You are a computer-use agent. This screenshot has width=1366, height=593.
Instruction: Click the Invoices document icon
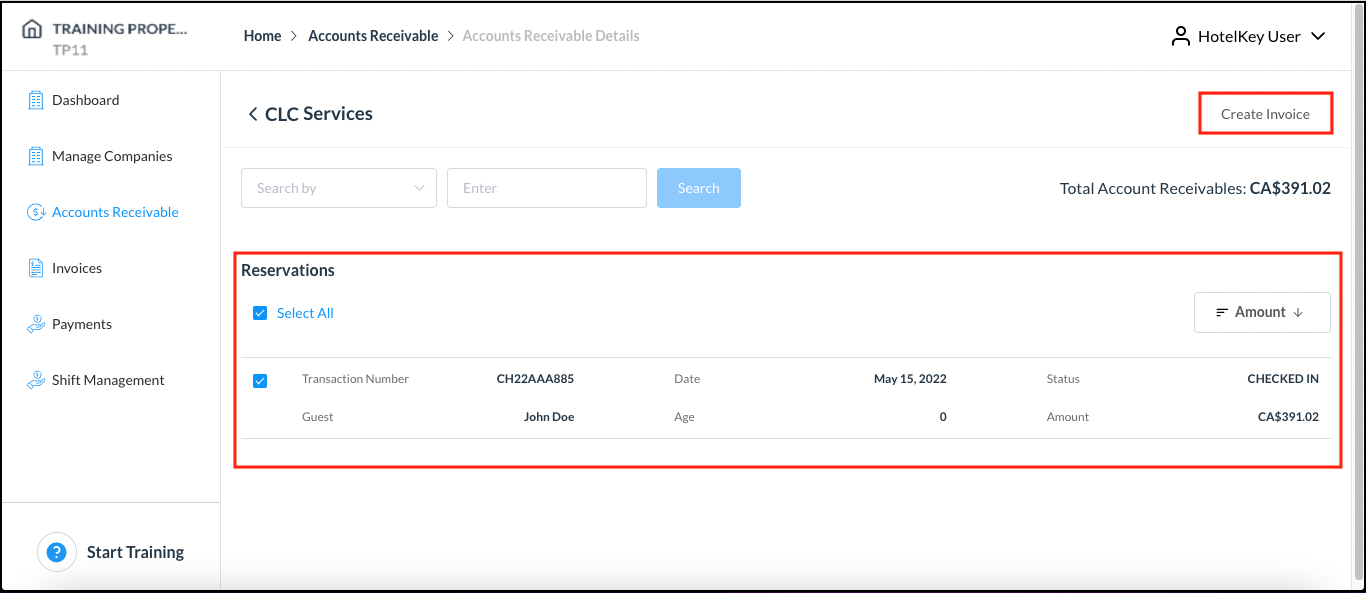[x=37, y=267]
